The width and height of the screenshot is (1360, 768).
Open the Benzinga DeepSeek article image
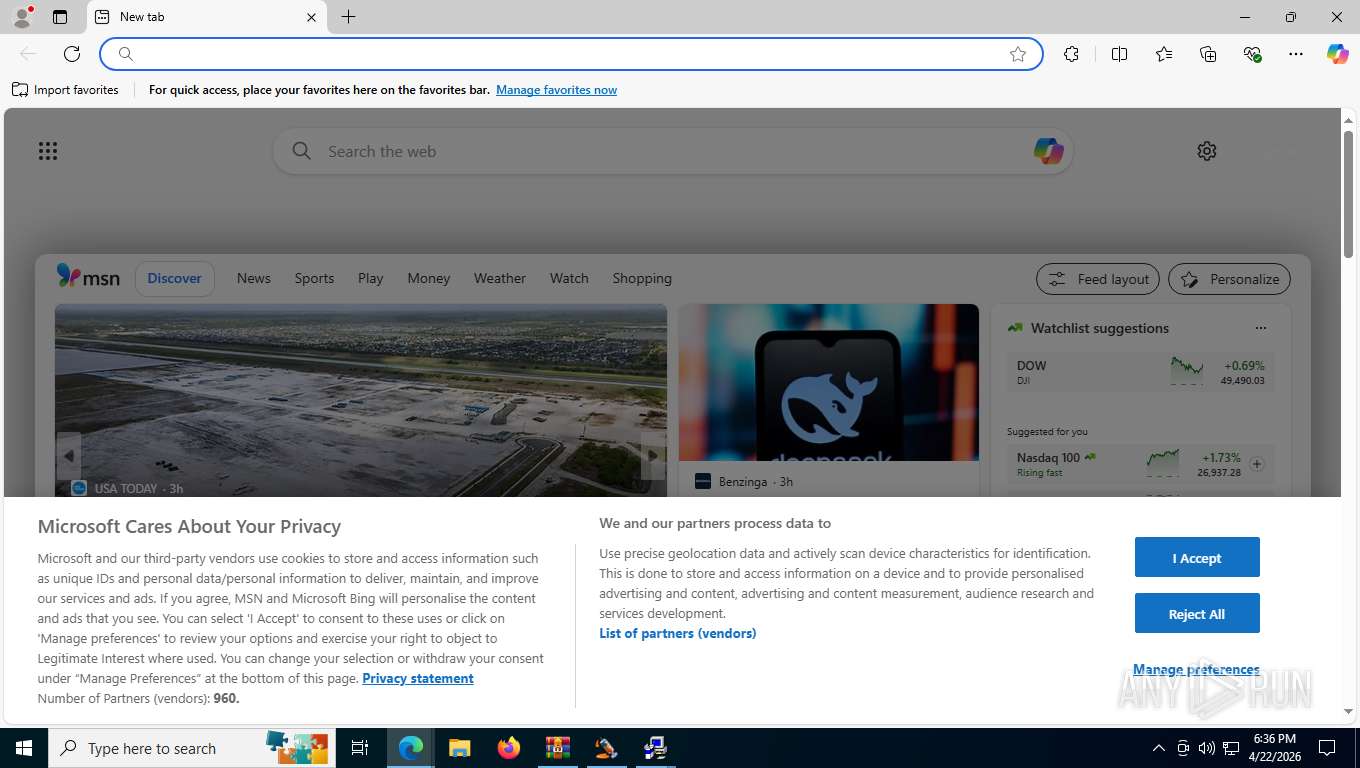point(829,382)
